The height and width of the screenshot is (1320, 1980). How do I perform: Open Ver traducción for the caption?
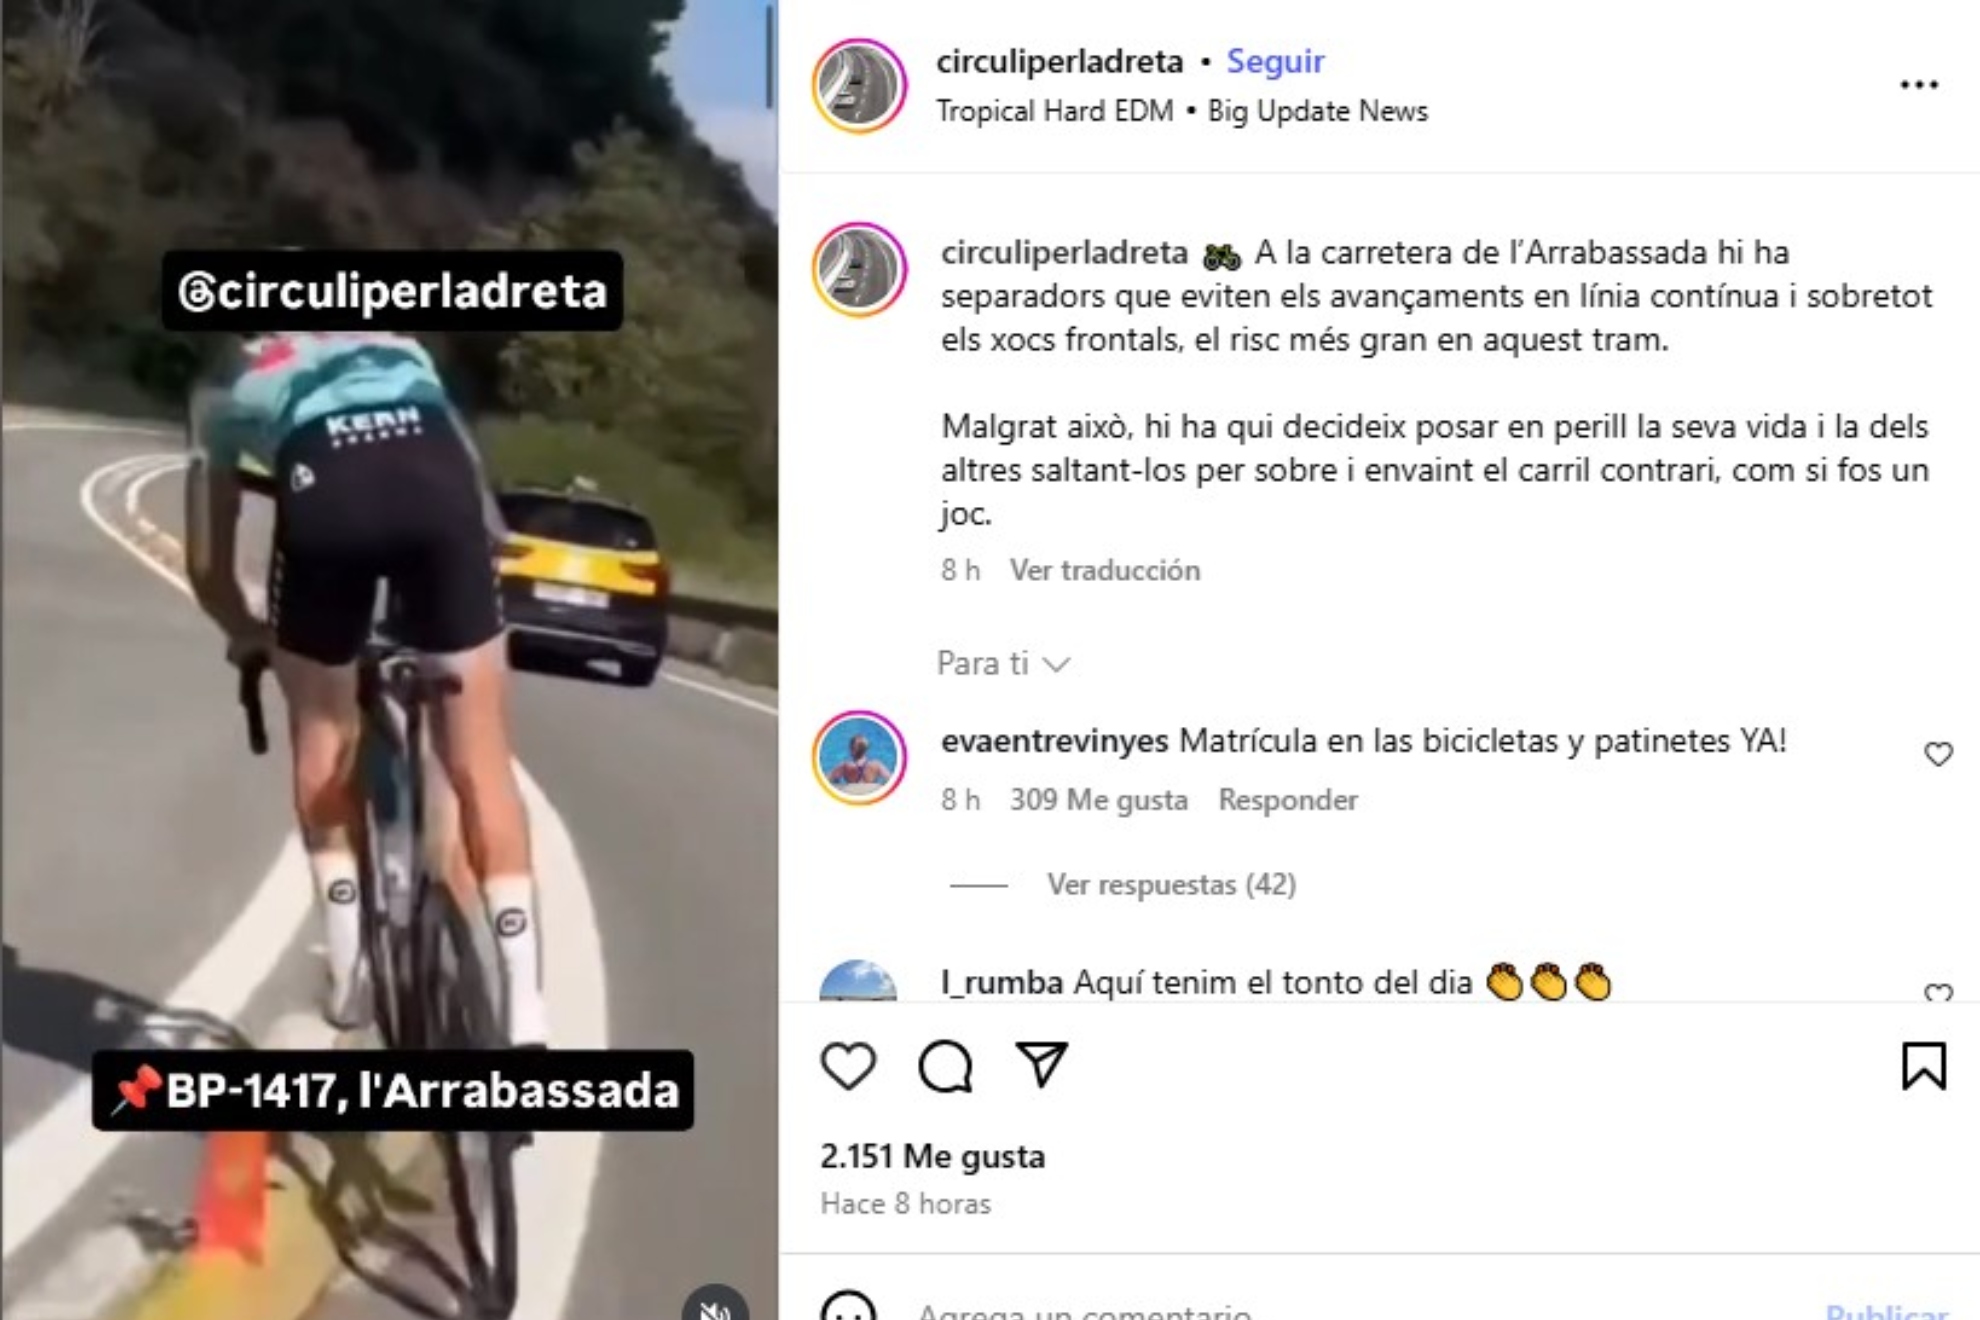click(1104, 570)
